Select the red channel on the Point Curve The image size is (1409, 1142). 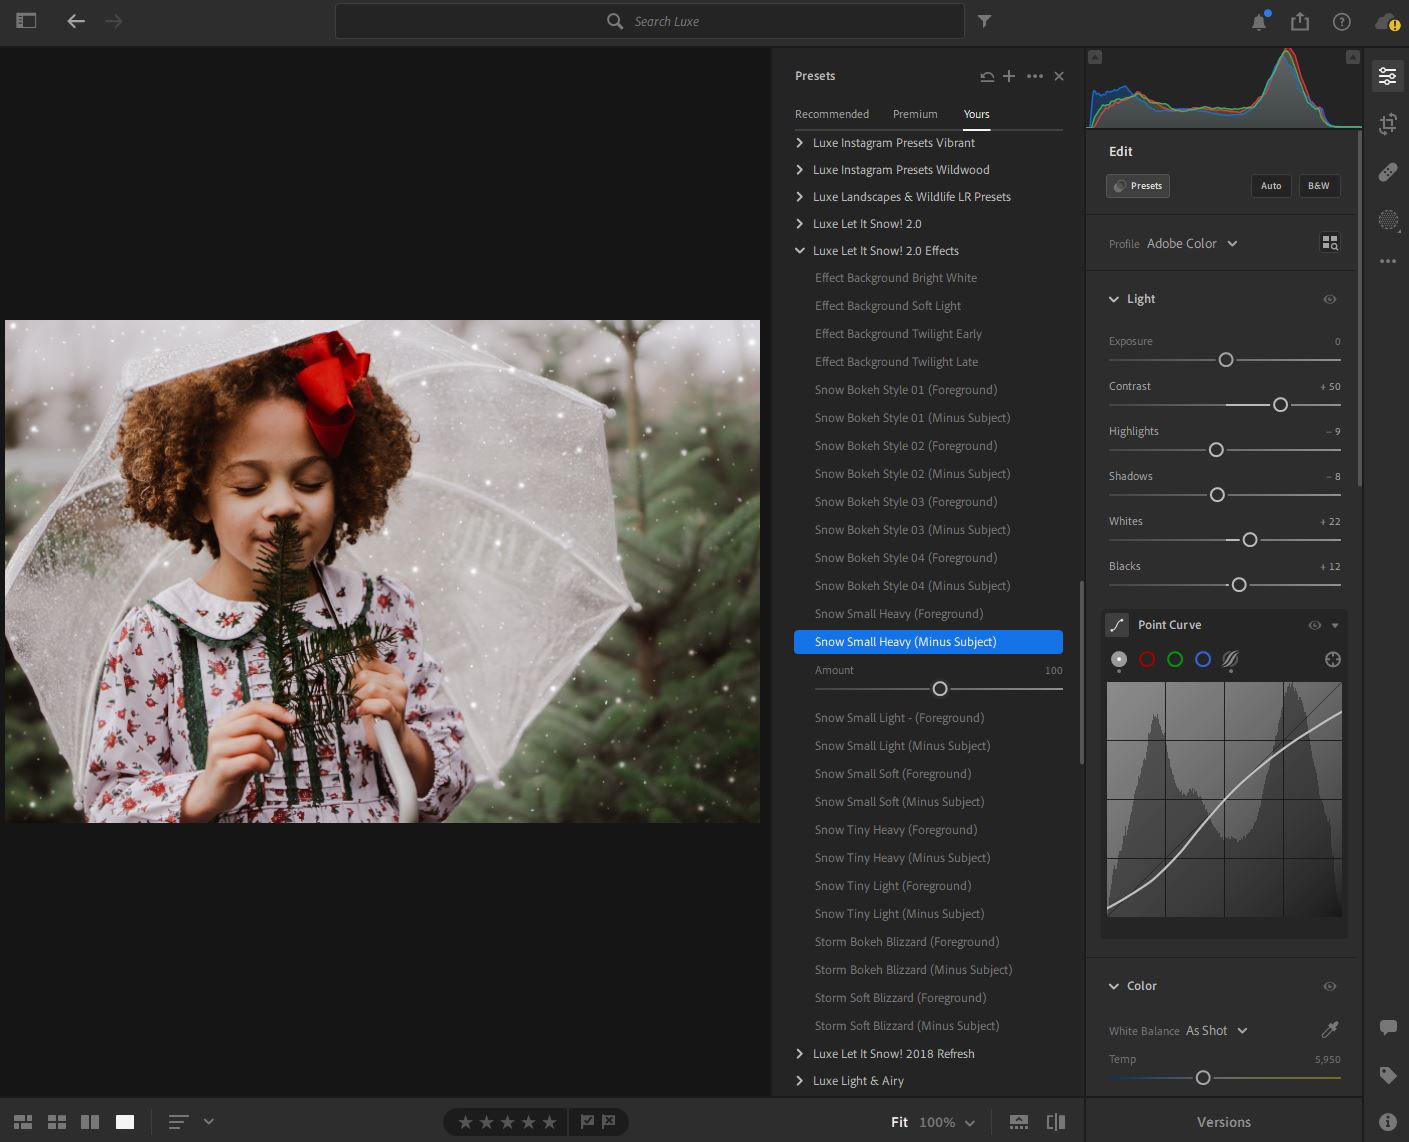(1147, 659)
